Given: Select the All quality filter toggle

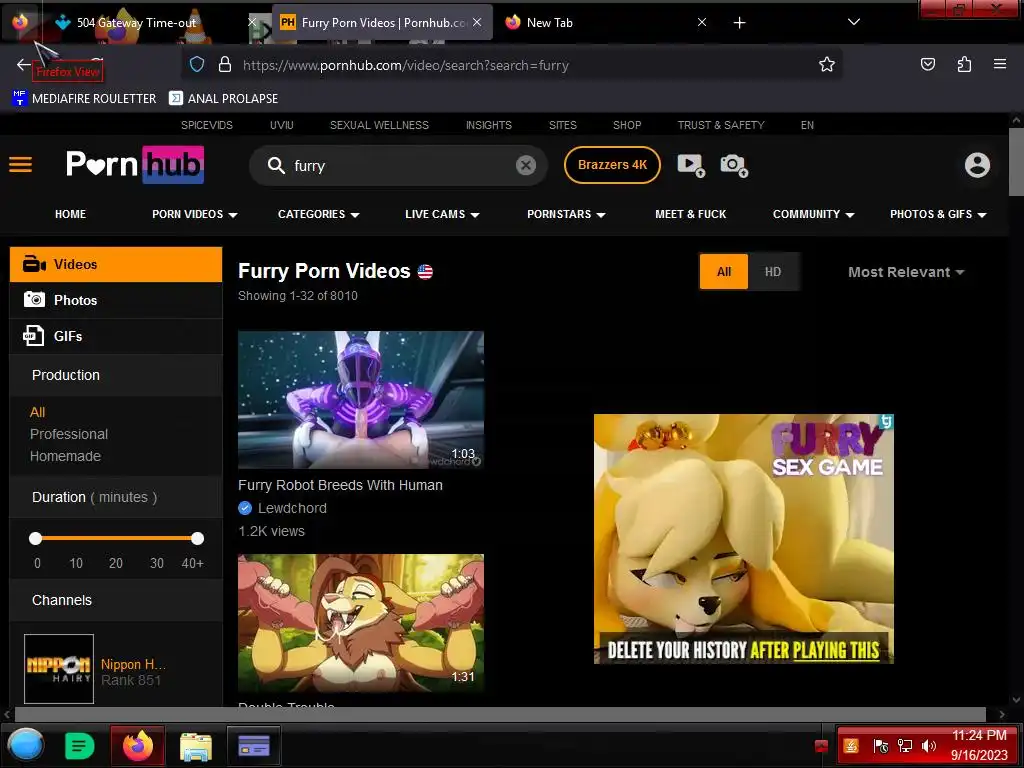Looking at the screenshot, I should (x=724, y=272).
